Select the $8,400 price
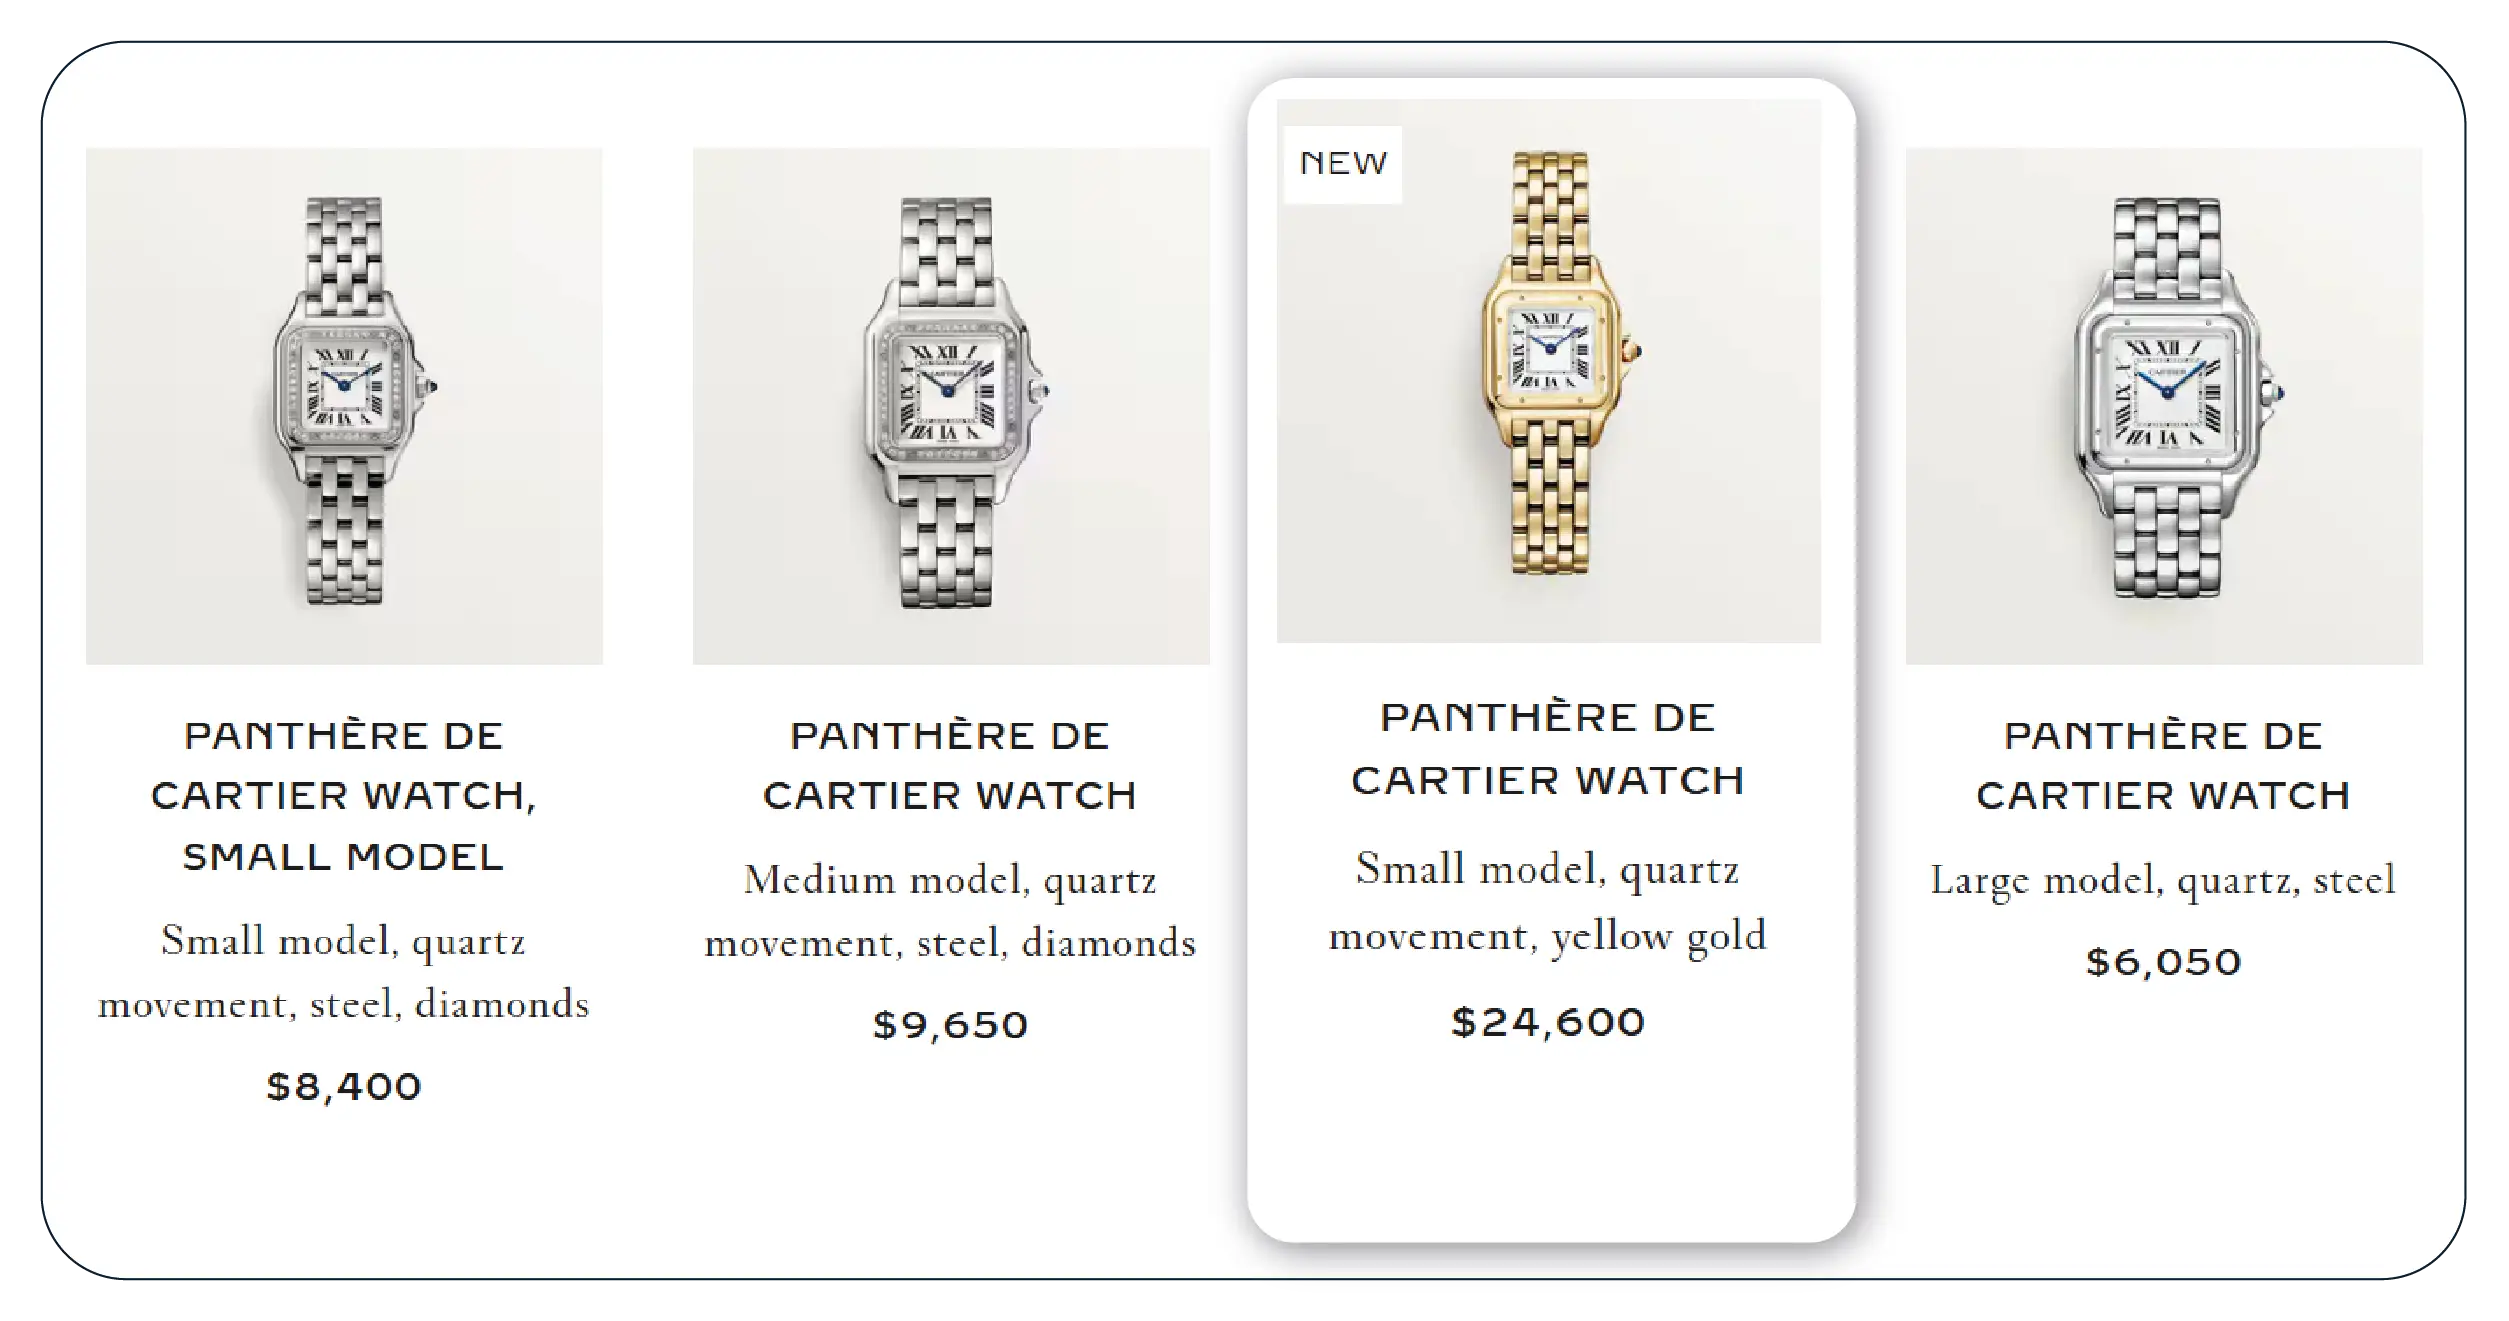The width and height of the screenshot is (2509, 1321). click(344, 1086)
